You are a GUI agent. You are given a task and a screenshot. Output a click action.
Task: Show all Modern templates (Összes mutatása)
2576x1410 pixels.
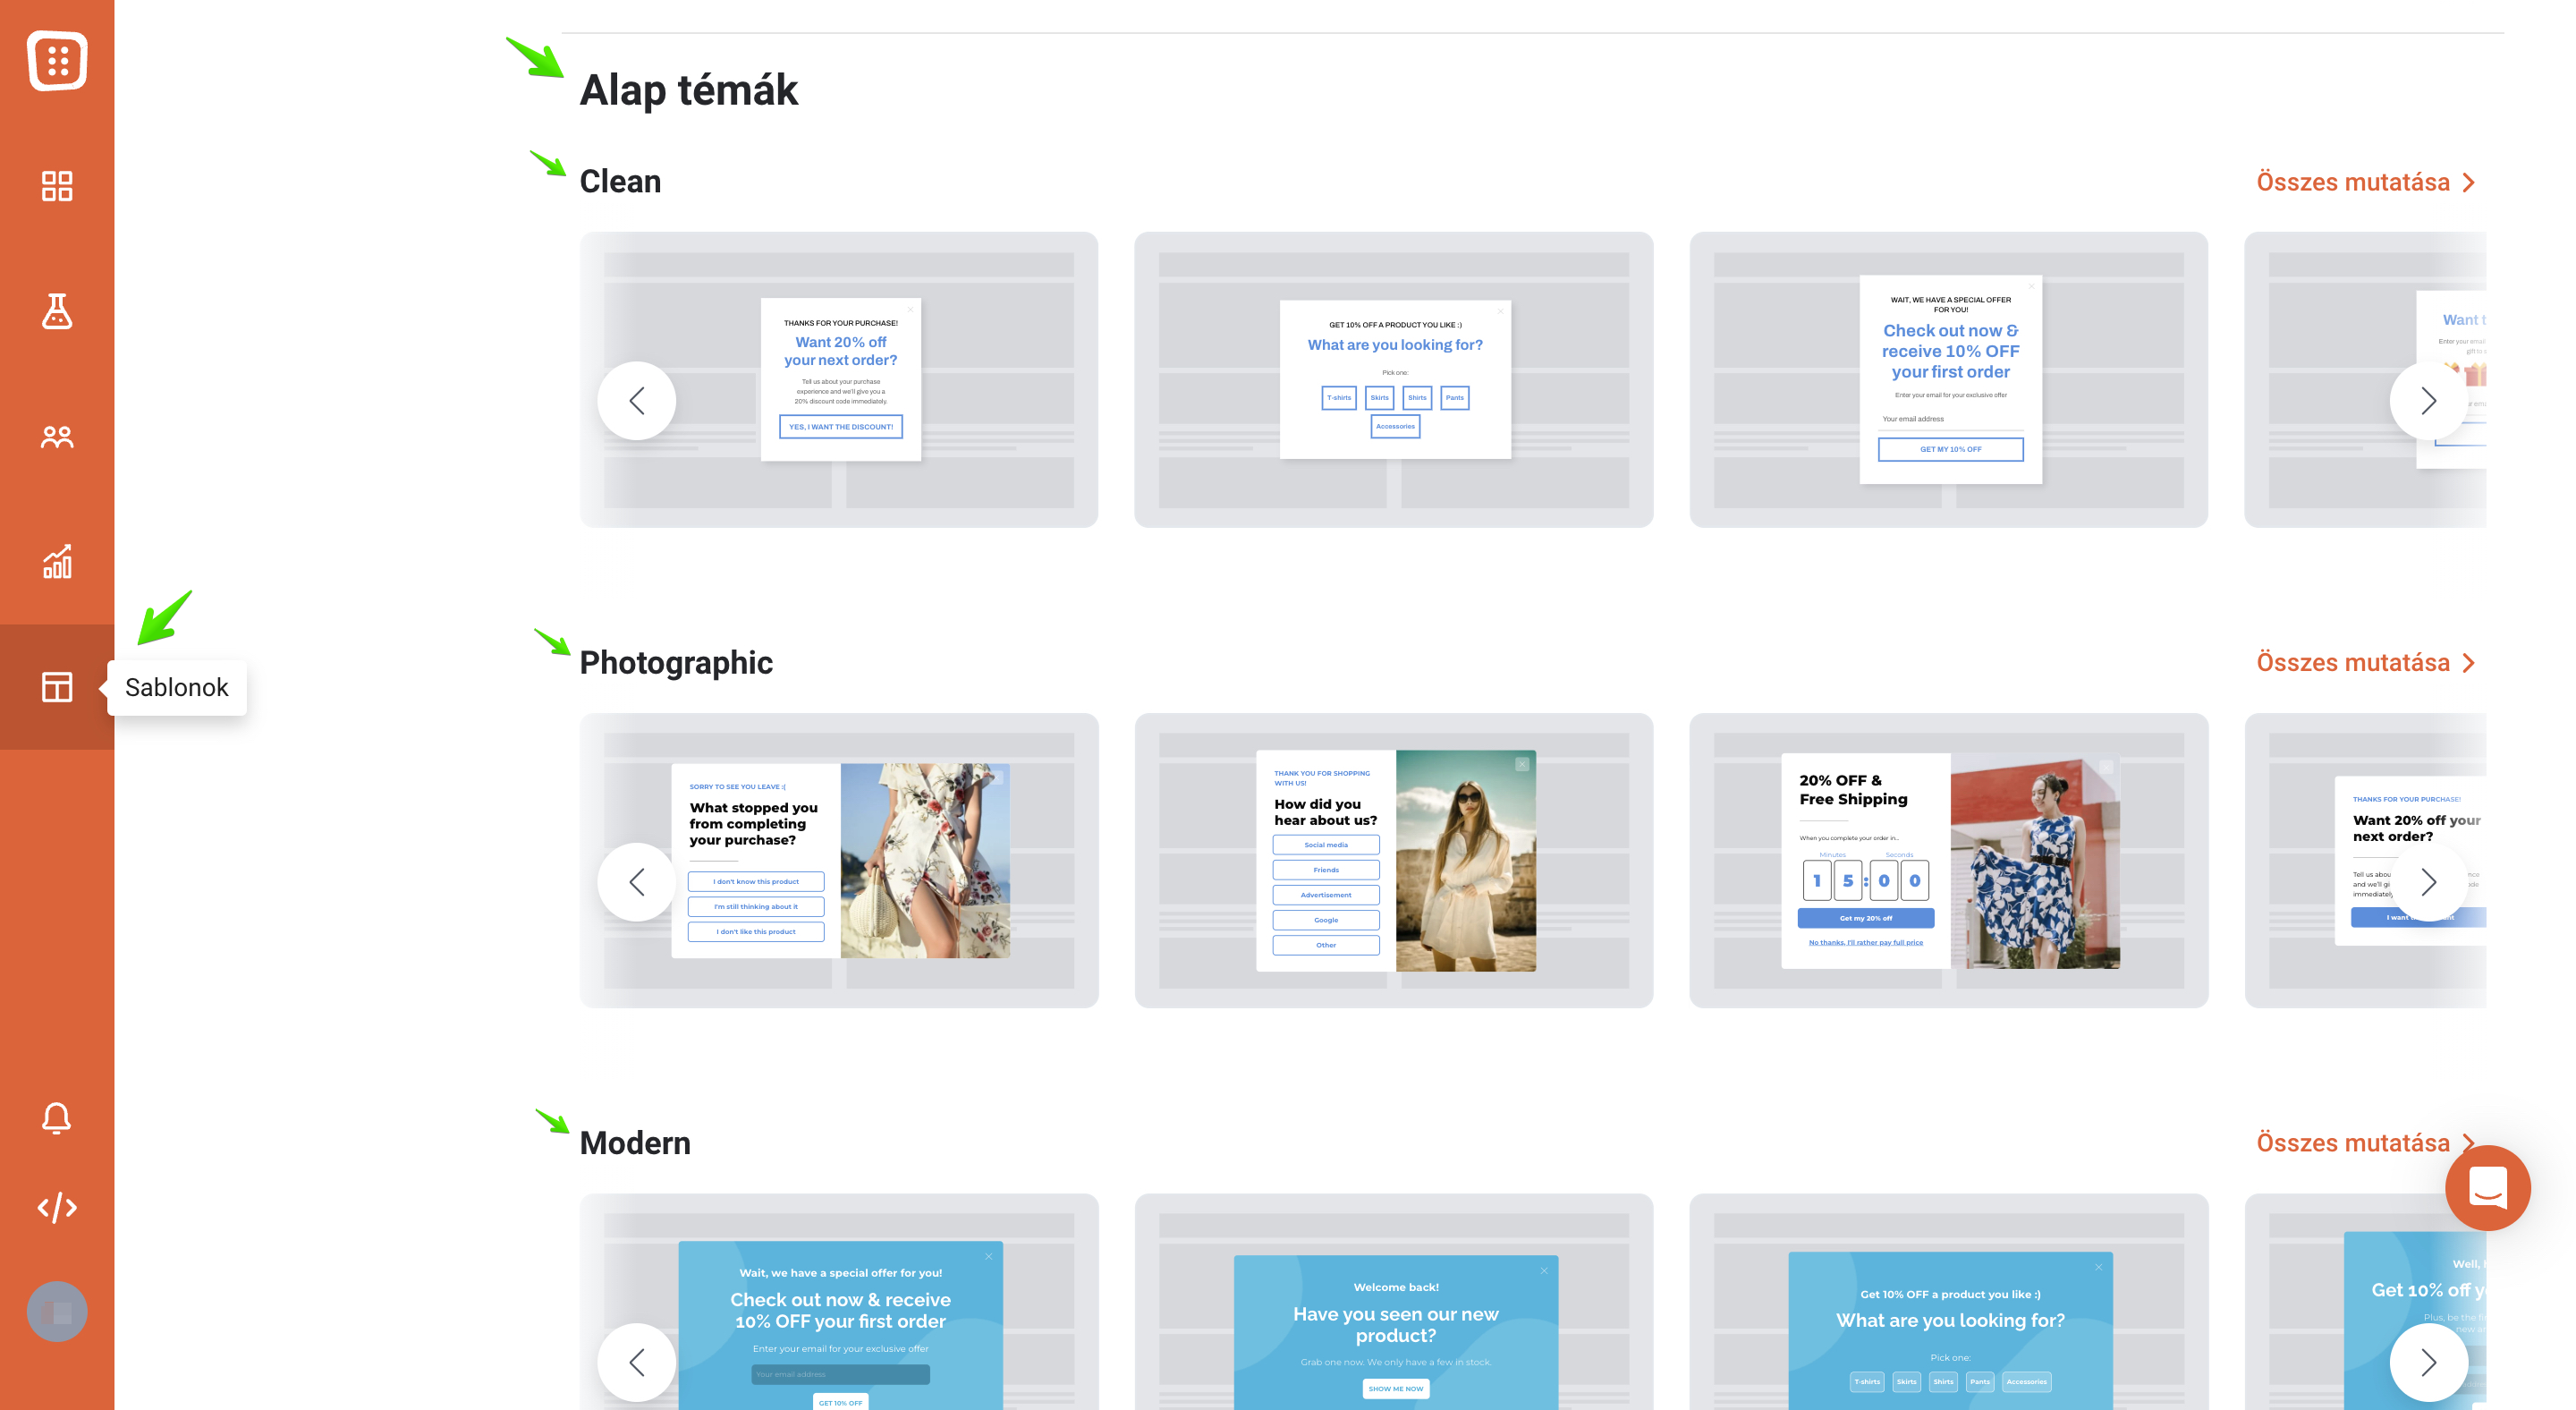(2365, 1143)
